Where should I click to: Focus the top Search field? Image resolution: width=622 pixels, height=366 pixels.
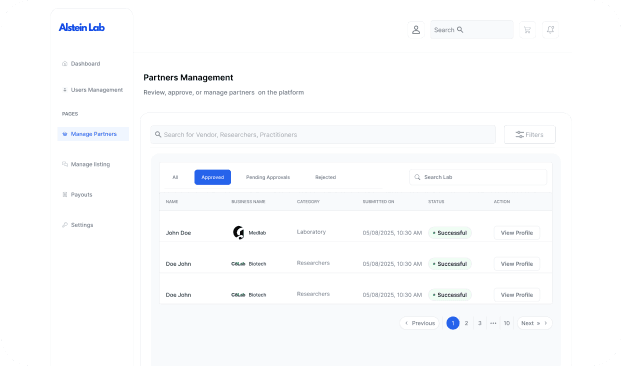click(472, 30)
